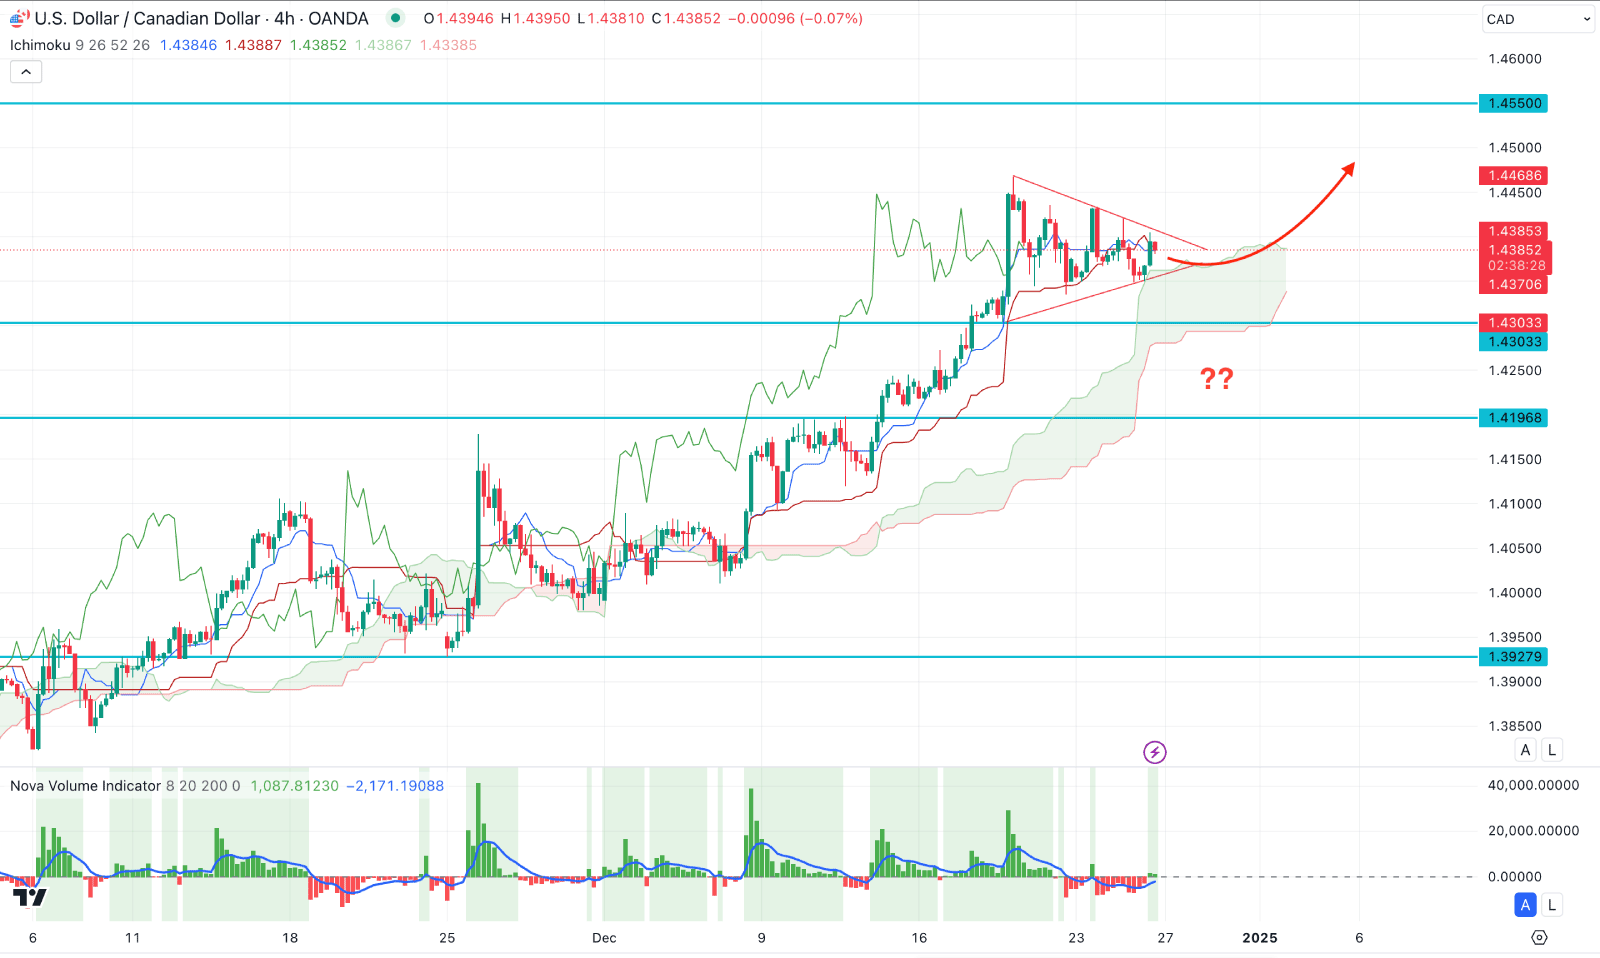The width and height of the screenshot is (1600, 958).
Task: Click the purple lightning event marker
Action: [1155, 752]
